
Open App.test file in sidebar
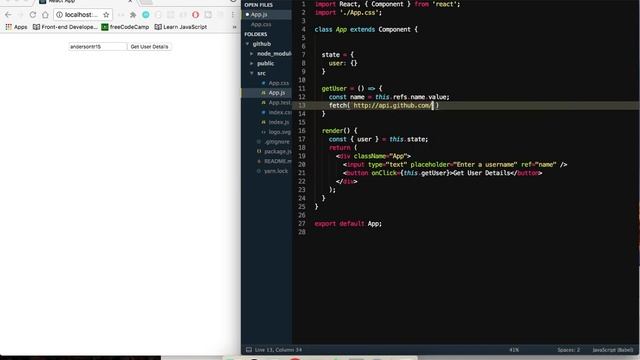point(280,102)
